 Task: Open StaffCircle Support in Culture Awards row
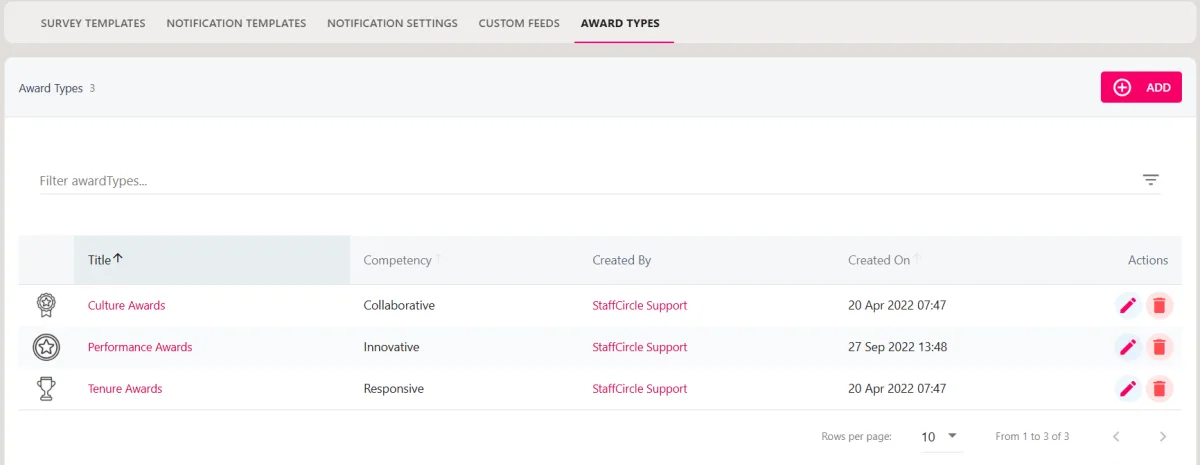pyautogui.click(x=640, y=305)
